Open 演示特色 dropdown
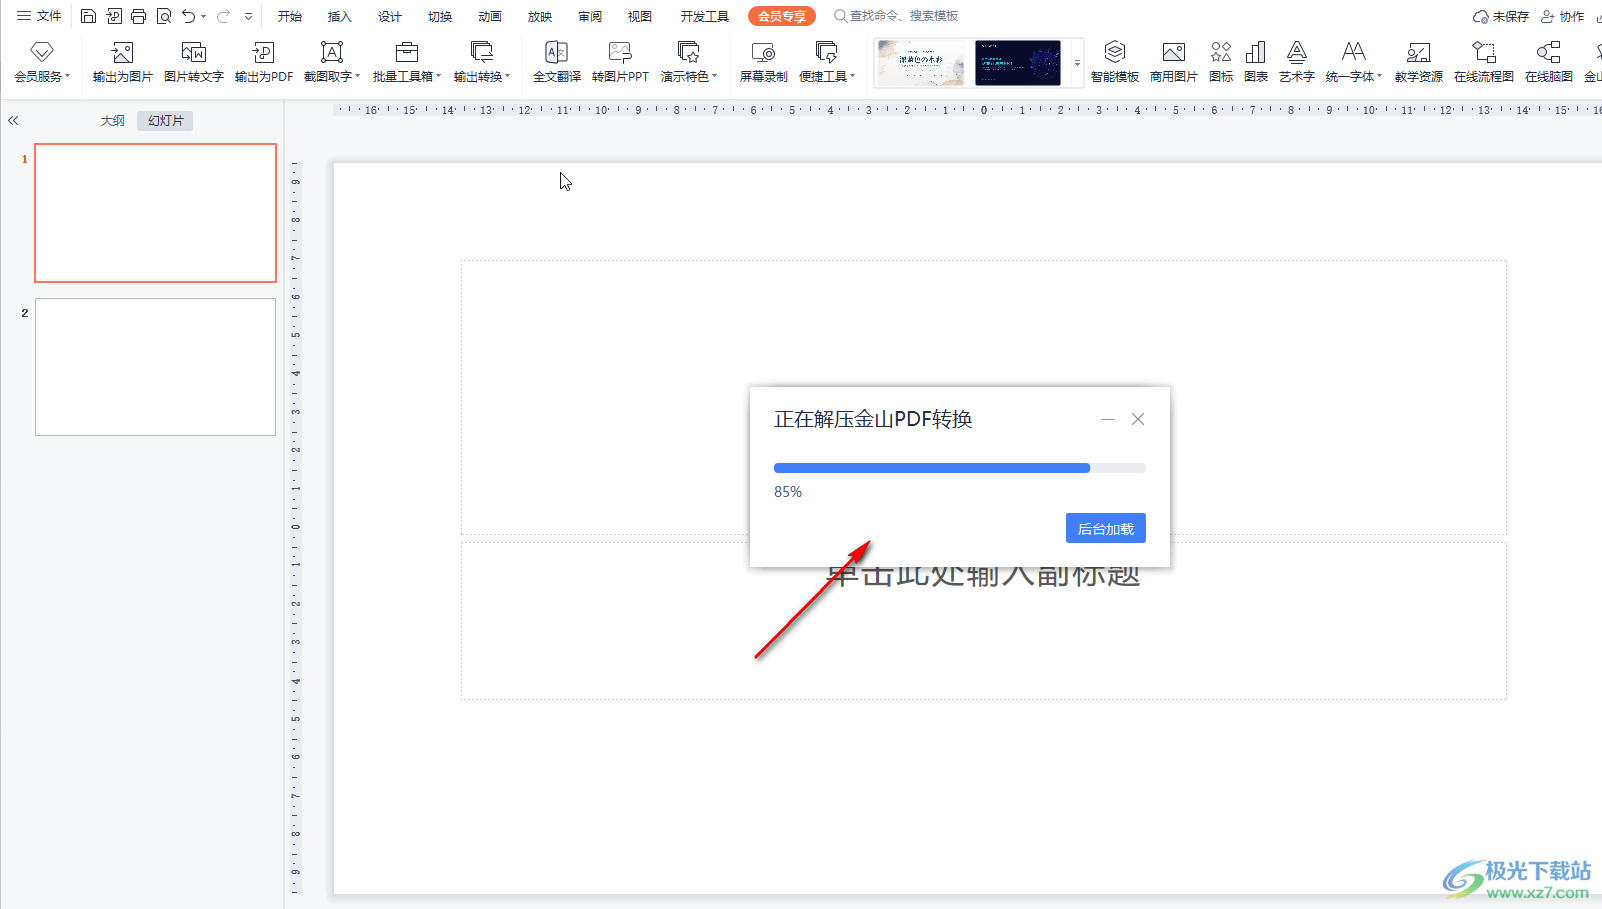1602x909 pixels. 689,62
